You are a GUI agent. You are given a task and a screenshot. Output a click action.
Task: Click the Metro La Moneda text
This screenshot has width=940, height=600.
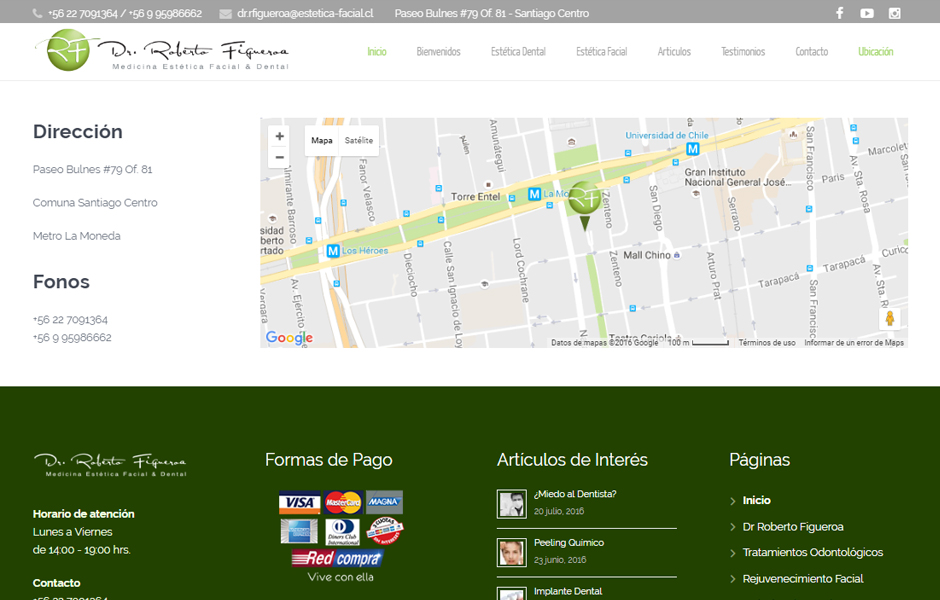click(77, 236)
